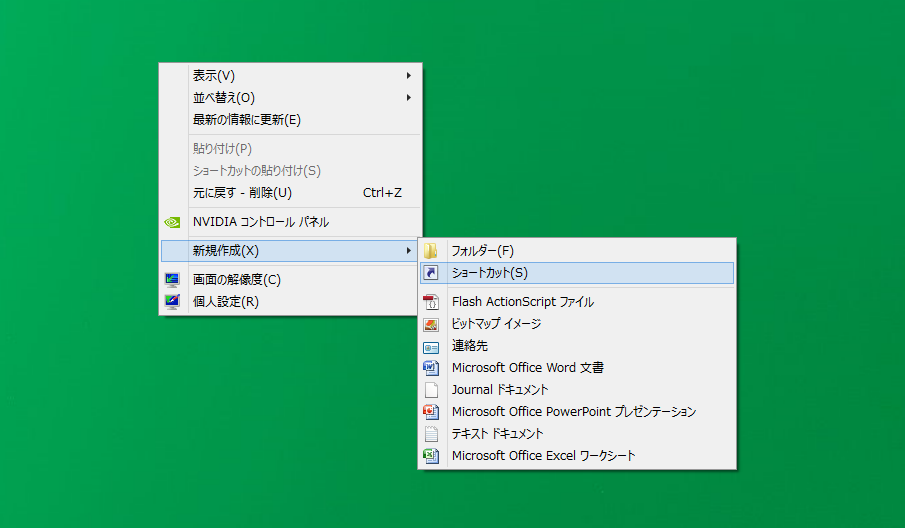
Task: Create a new テキスト ドキュメント
Action: (x=577, y=433)
